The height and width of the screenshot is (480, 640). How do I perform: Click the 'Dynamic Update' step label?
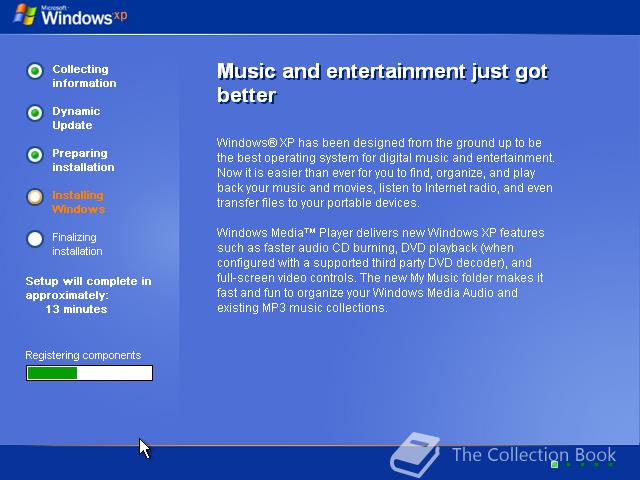tap(76, 118)
